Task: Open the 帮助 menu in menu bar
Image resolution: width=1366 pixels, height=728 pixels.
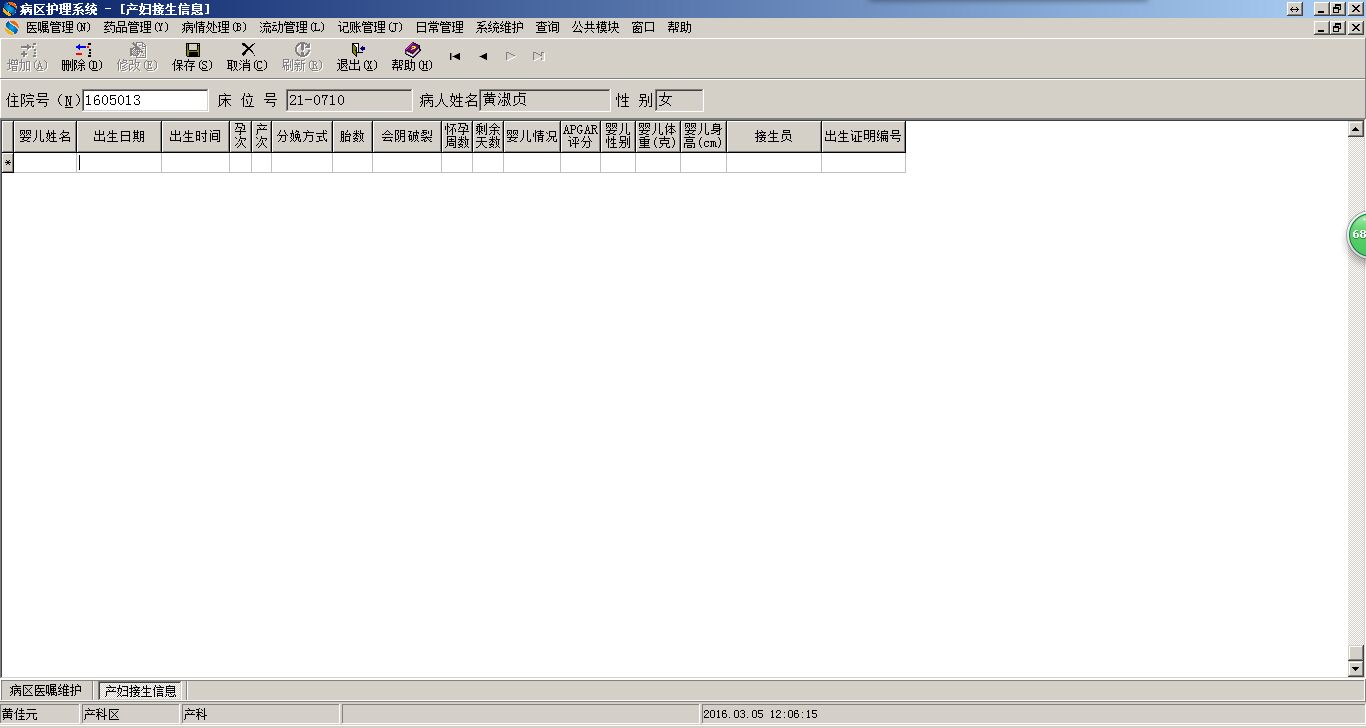Action: coord(679,28)
